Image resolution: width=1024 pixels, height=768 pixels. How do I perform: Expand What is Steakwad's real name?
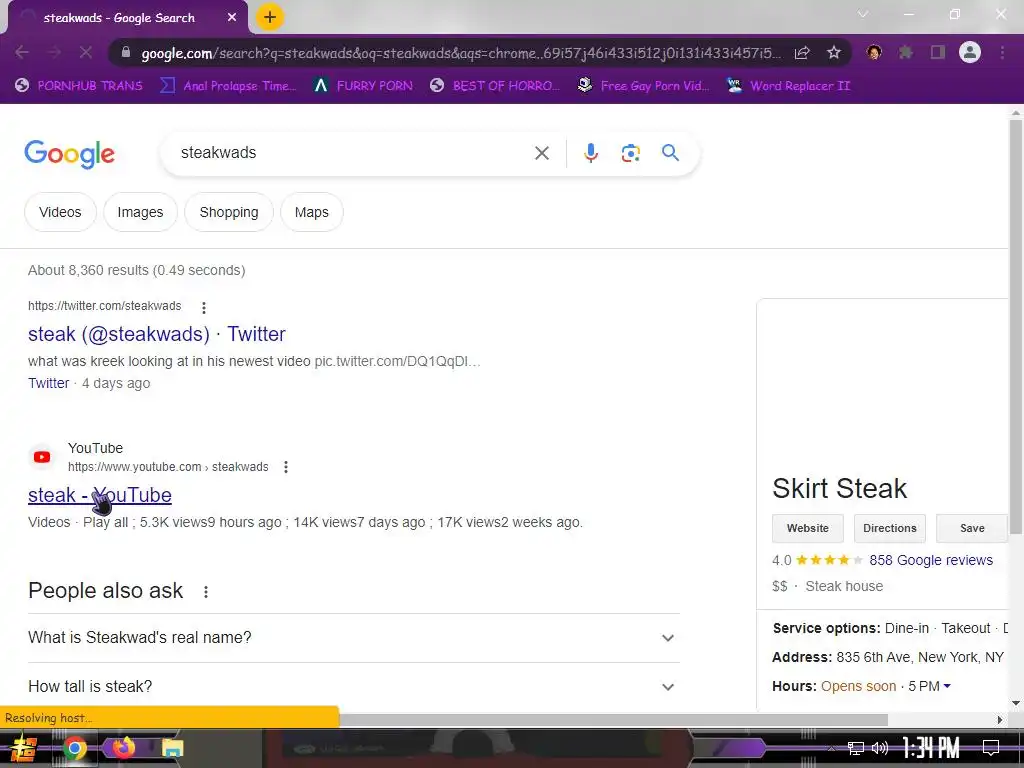click(x=354, y=637)
